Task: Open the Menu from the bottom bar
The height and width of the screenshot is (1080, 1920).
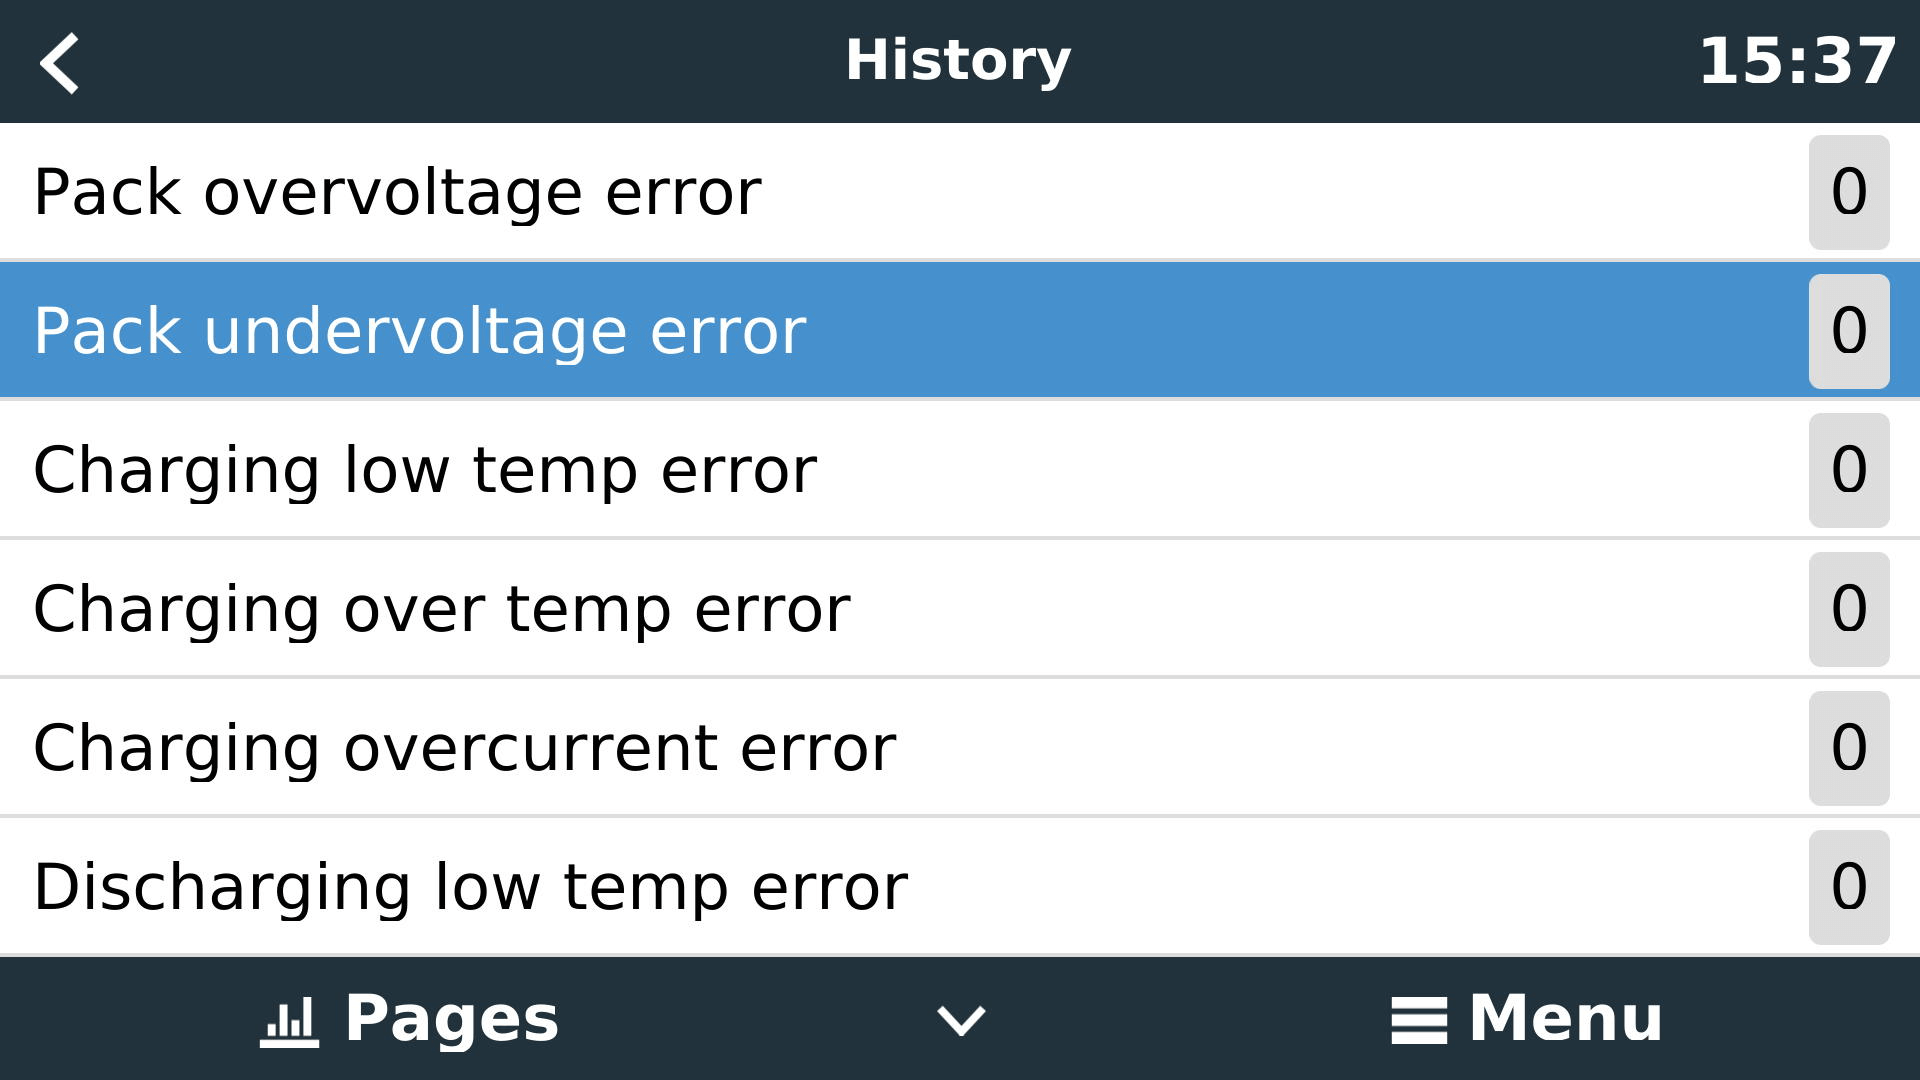Action: tap(1520, 1018)
